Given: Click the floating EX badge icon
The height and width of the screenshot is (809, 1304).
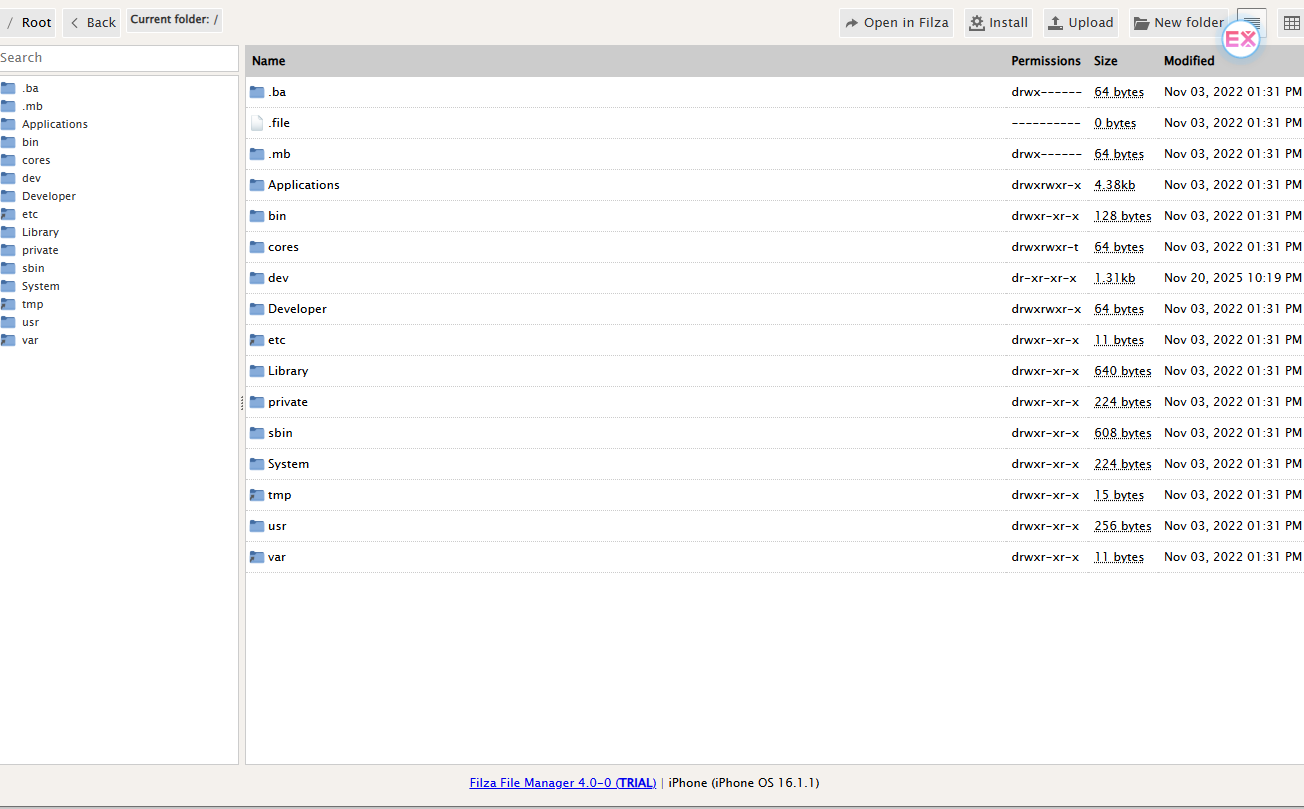Looking at the screenshot, I should pyautogui.click(x=1240, y=40).
